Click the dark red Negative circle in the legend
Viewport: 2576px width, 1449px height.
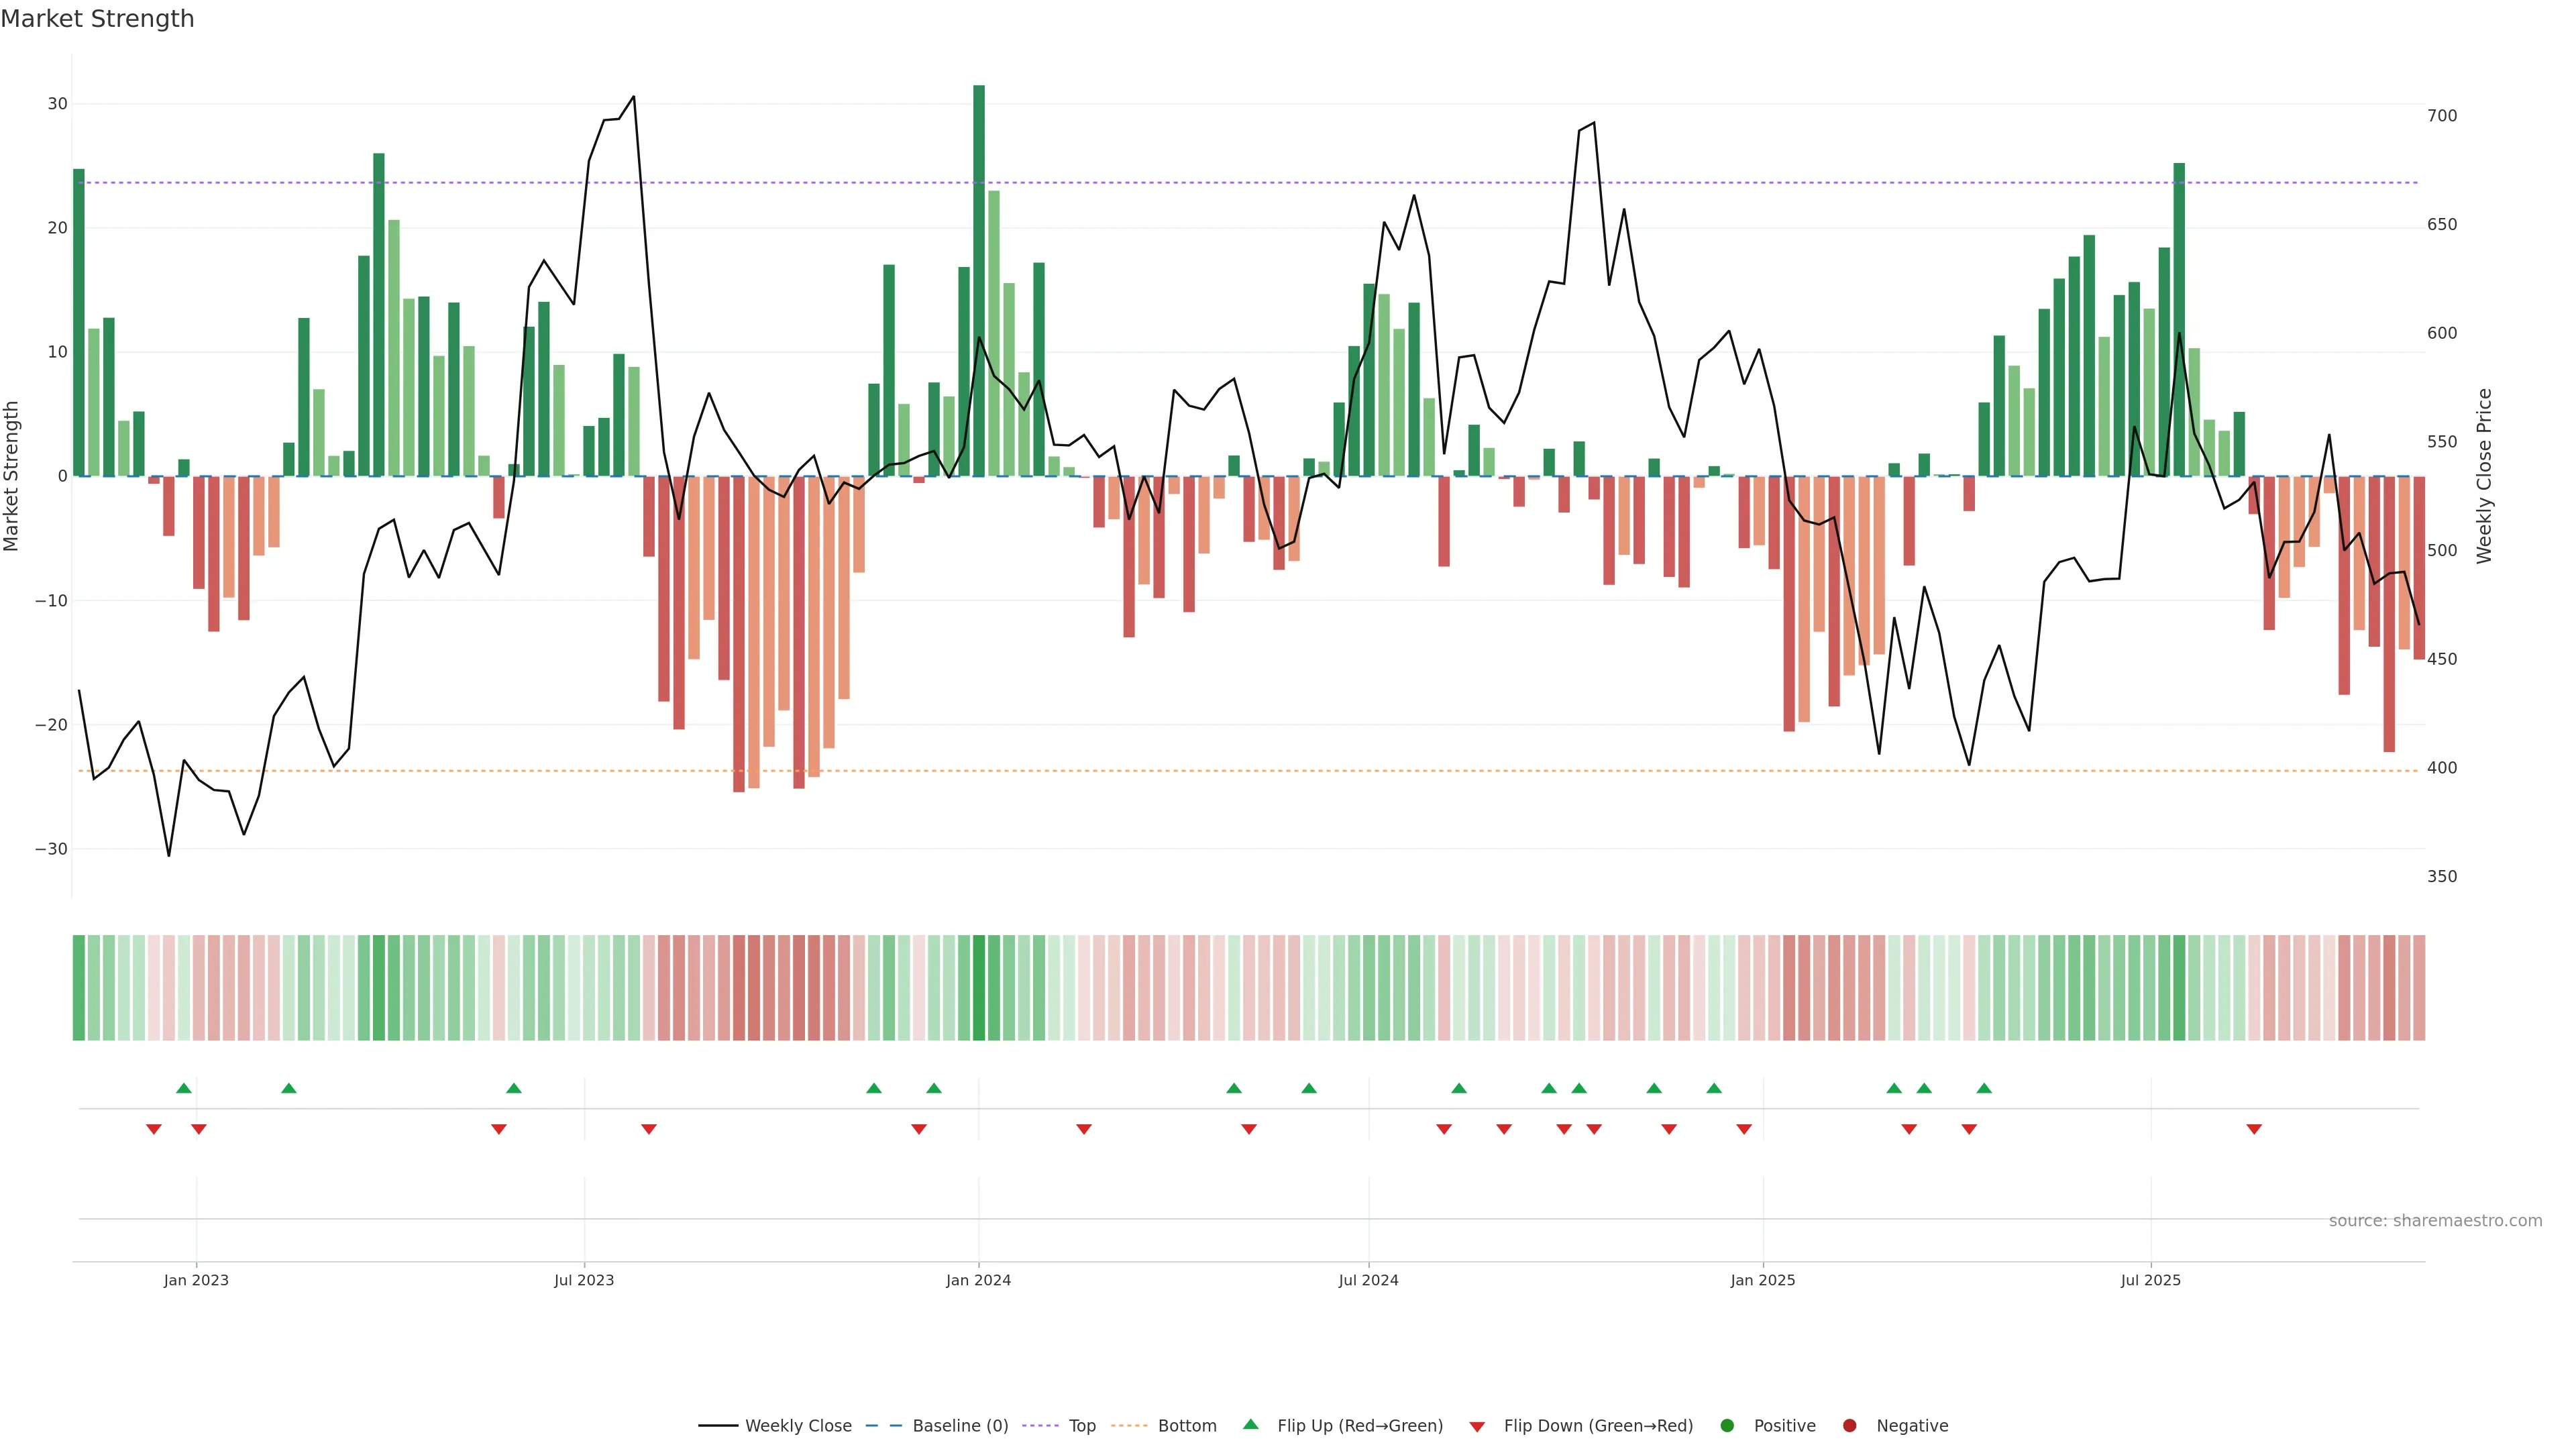point(1849,1426)
